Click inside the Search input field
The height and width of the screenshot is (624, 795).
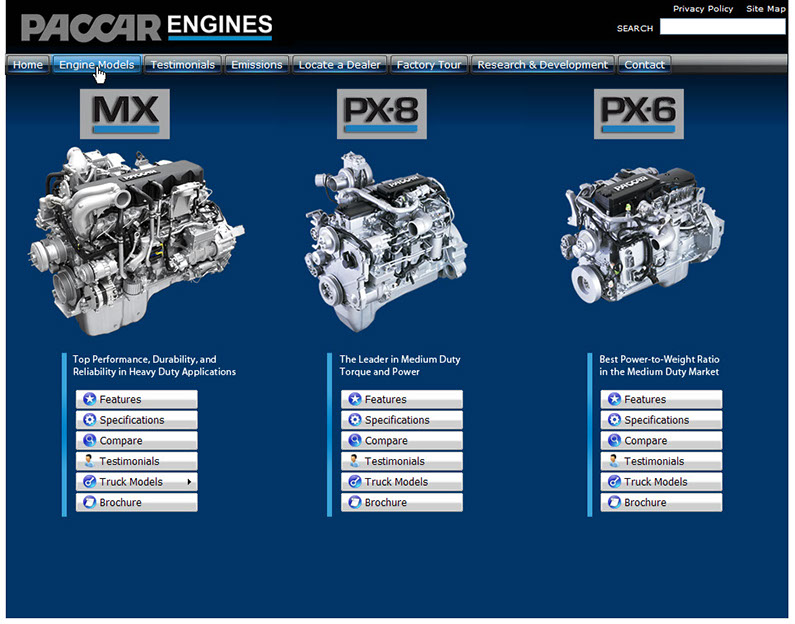point(722,28)
